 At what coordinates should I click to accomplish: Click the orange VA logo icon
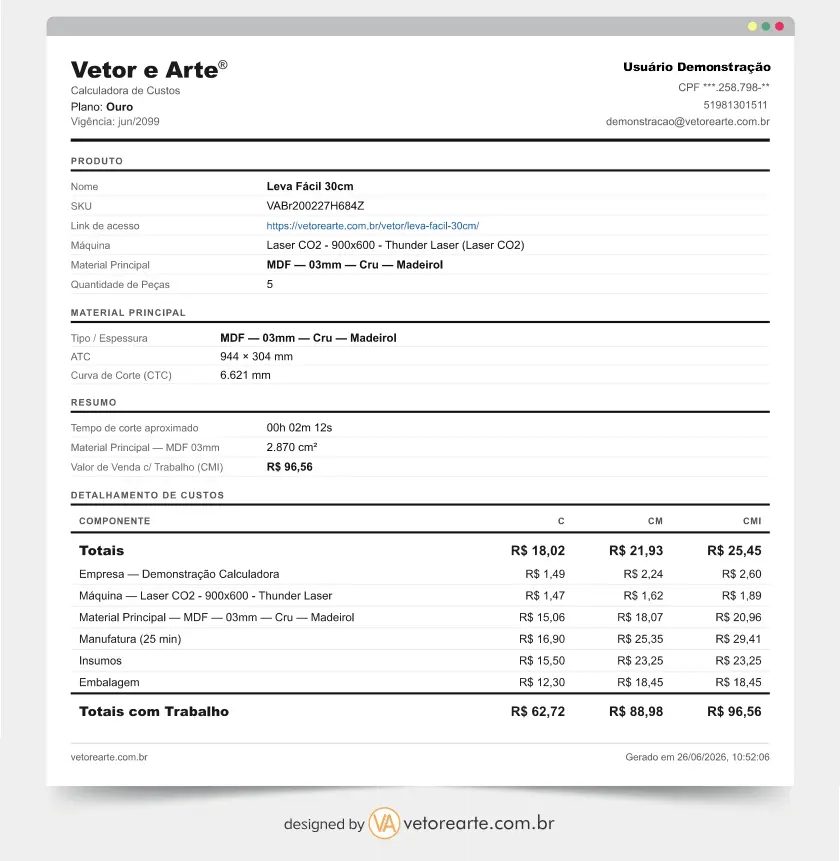point(384,823)
